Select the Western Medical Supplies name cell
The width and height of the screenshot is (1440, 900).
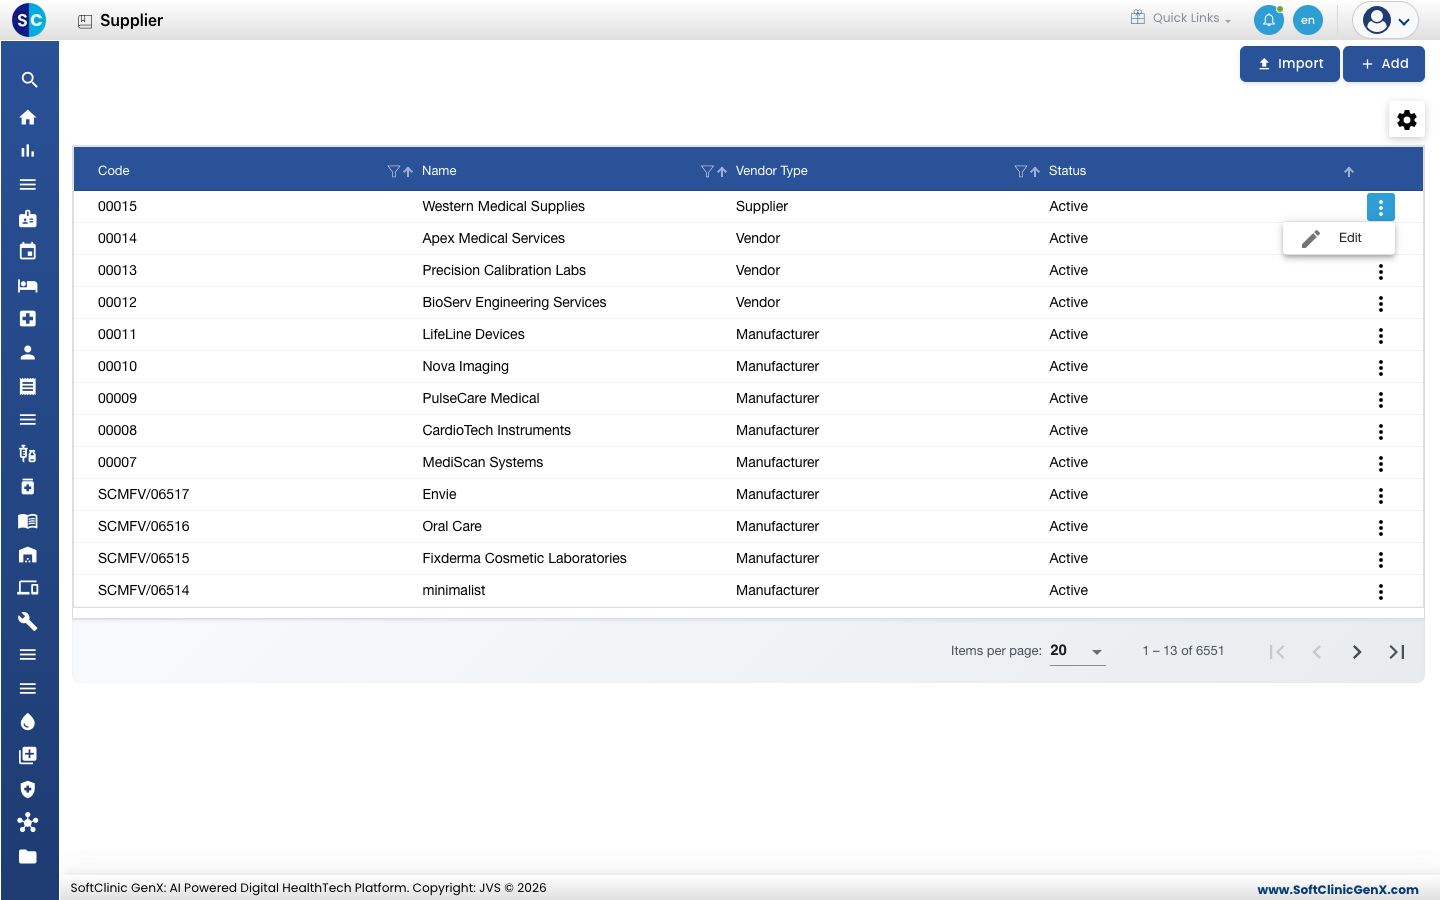[503, 206]
